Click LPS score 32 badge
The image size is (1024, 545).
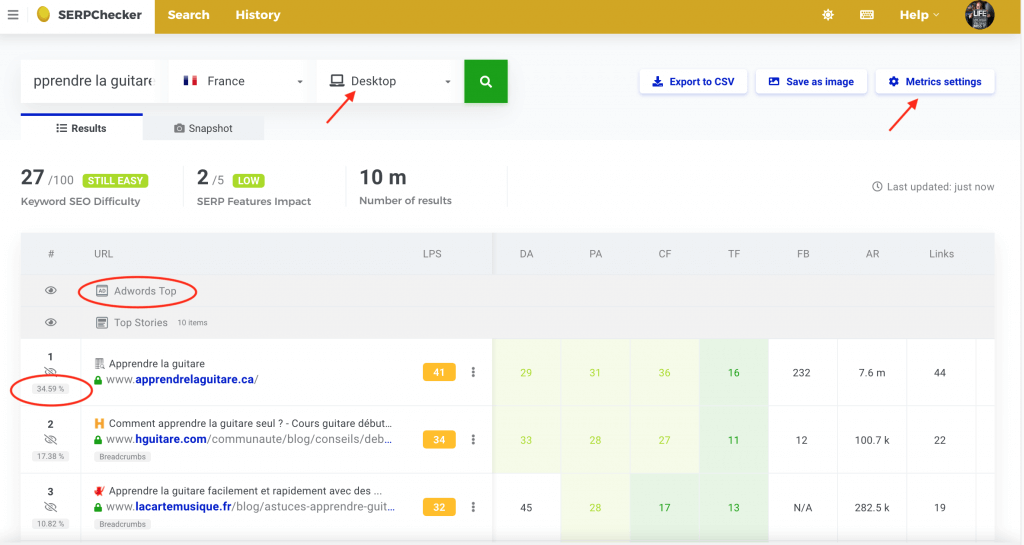439,507
